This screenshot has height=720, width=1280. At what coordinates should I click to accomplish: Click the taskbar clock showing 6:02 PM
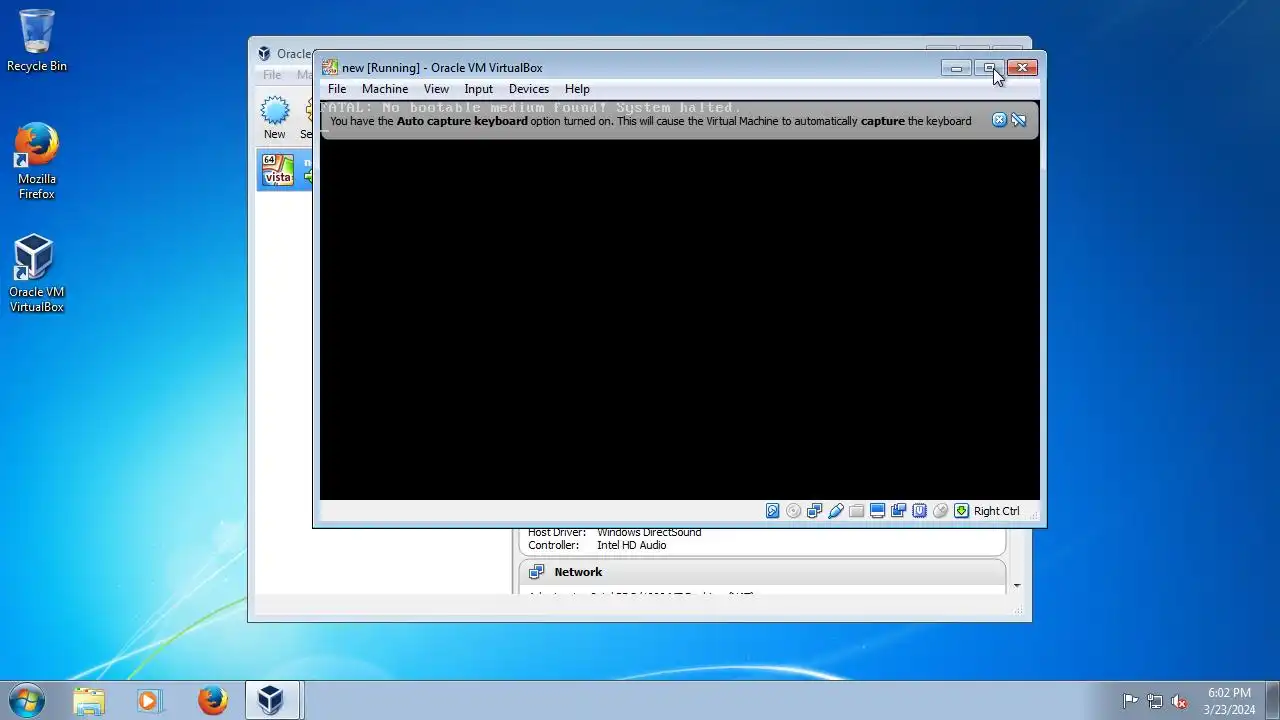tap(1229, 700)
